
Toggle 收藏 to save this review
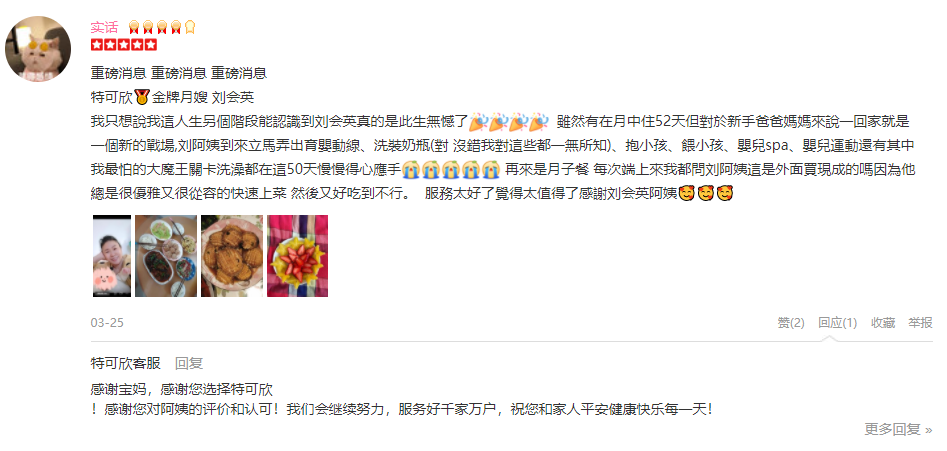click(882, 323)
